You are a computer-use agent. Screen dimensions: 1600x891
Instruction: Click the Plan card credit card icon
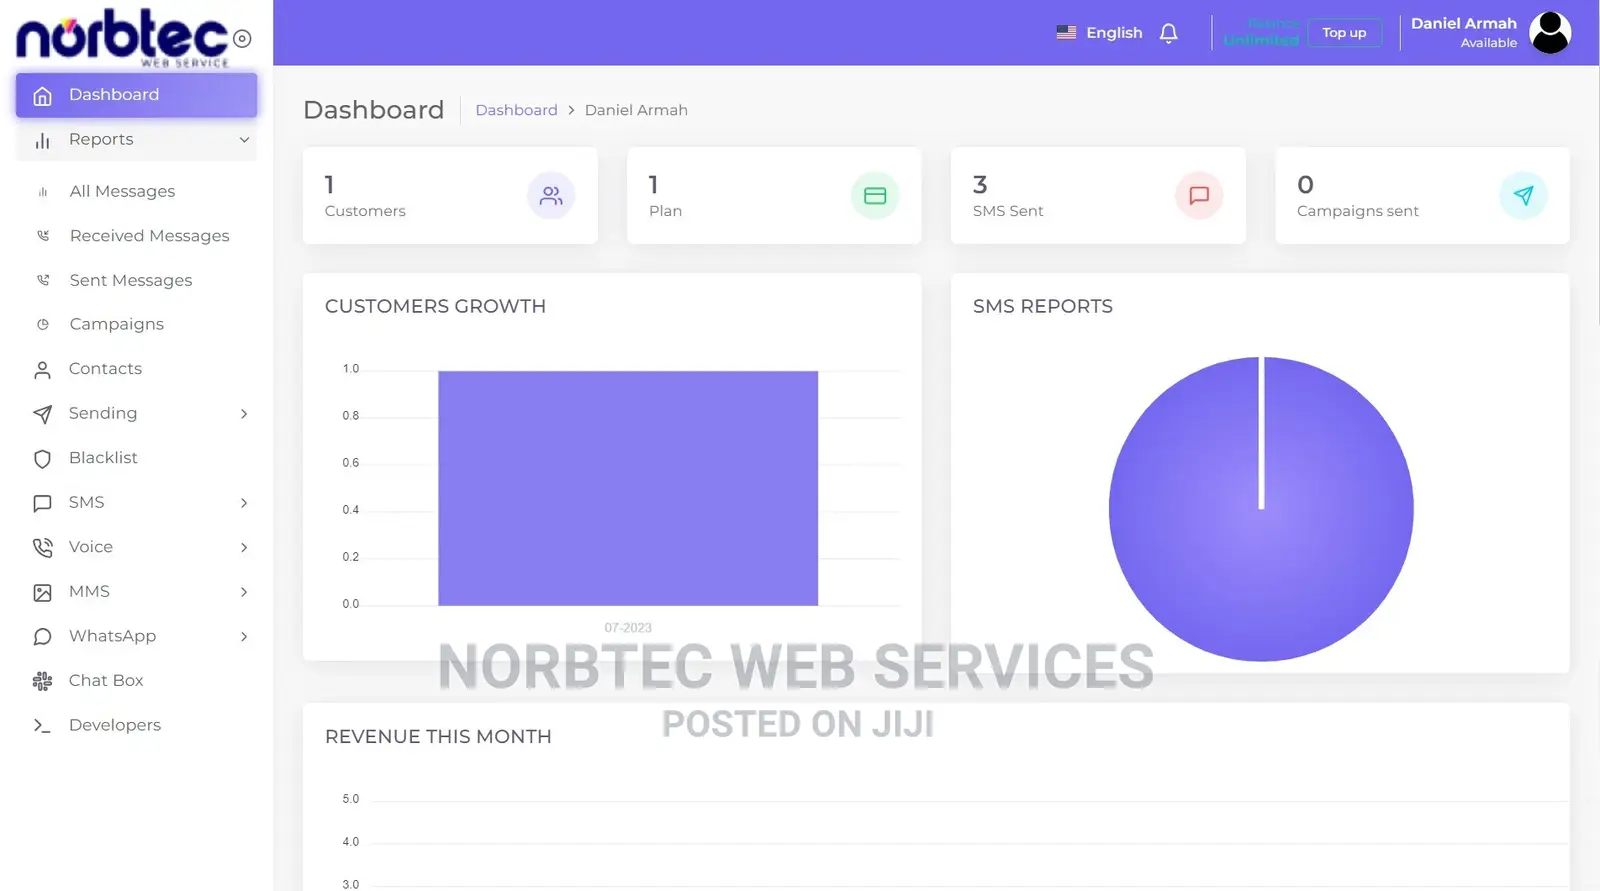pyautogui.click(x=875, y=196)
